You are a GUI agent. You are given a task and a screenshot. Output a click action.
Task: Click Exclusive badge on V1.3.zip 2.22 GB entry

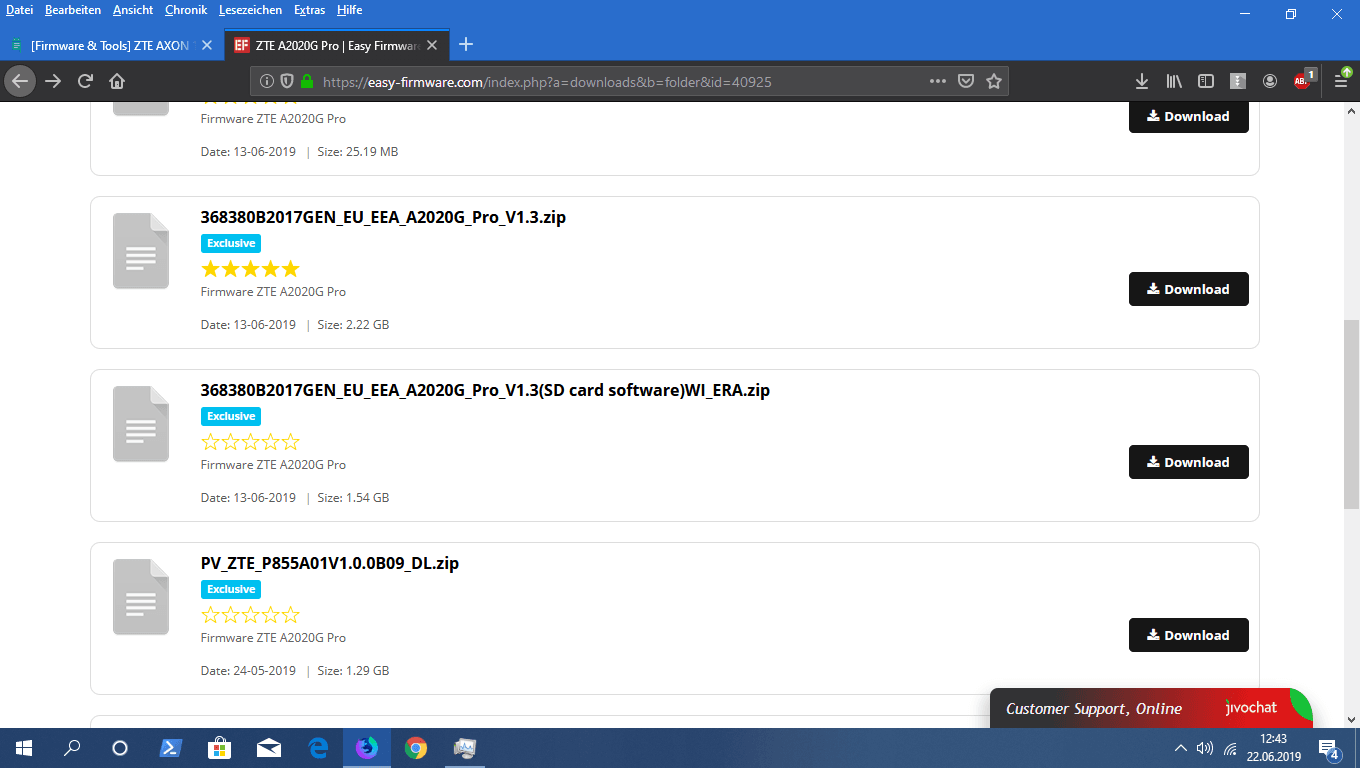coord(231,243)
